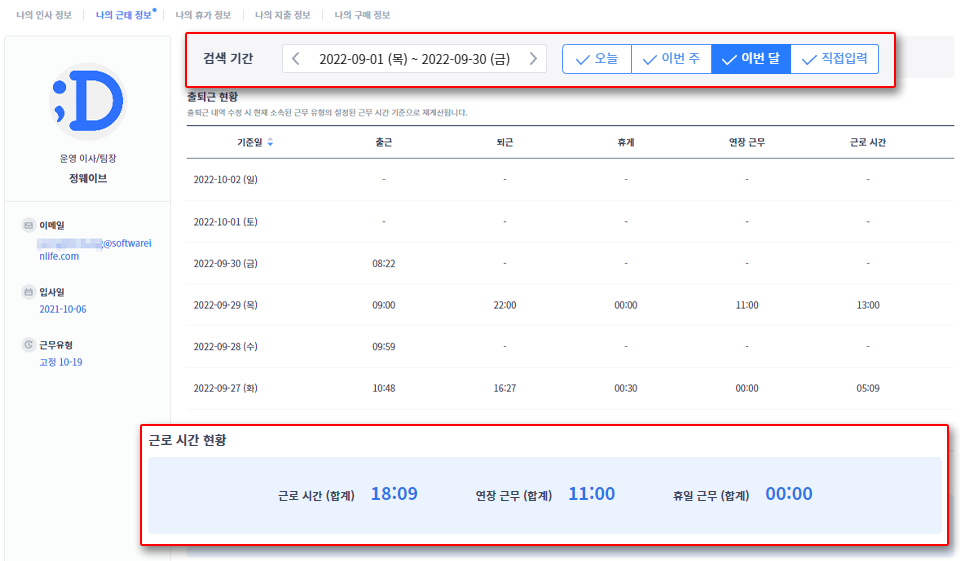Viewport: 960px width, 561px height.
Task: Open the 나의 인사 정보 tab
Action: click(x=44, y=15)
